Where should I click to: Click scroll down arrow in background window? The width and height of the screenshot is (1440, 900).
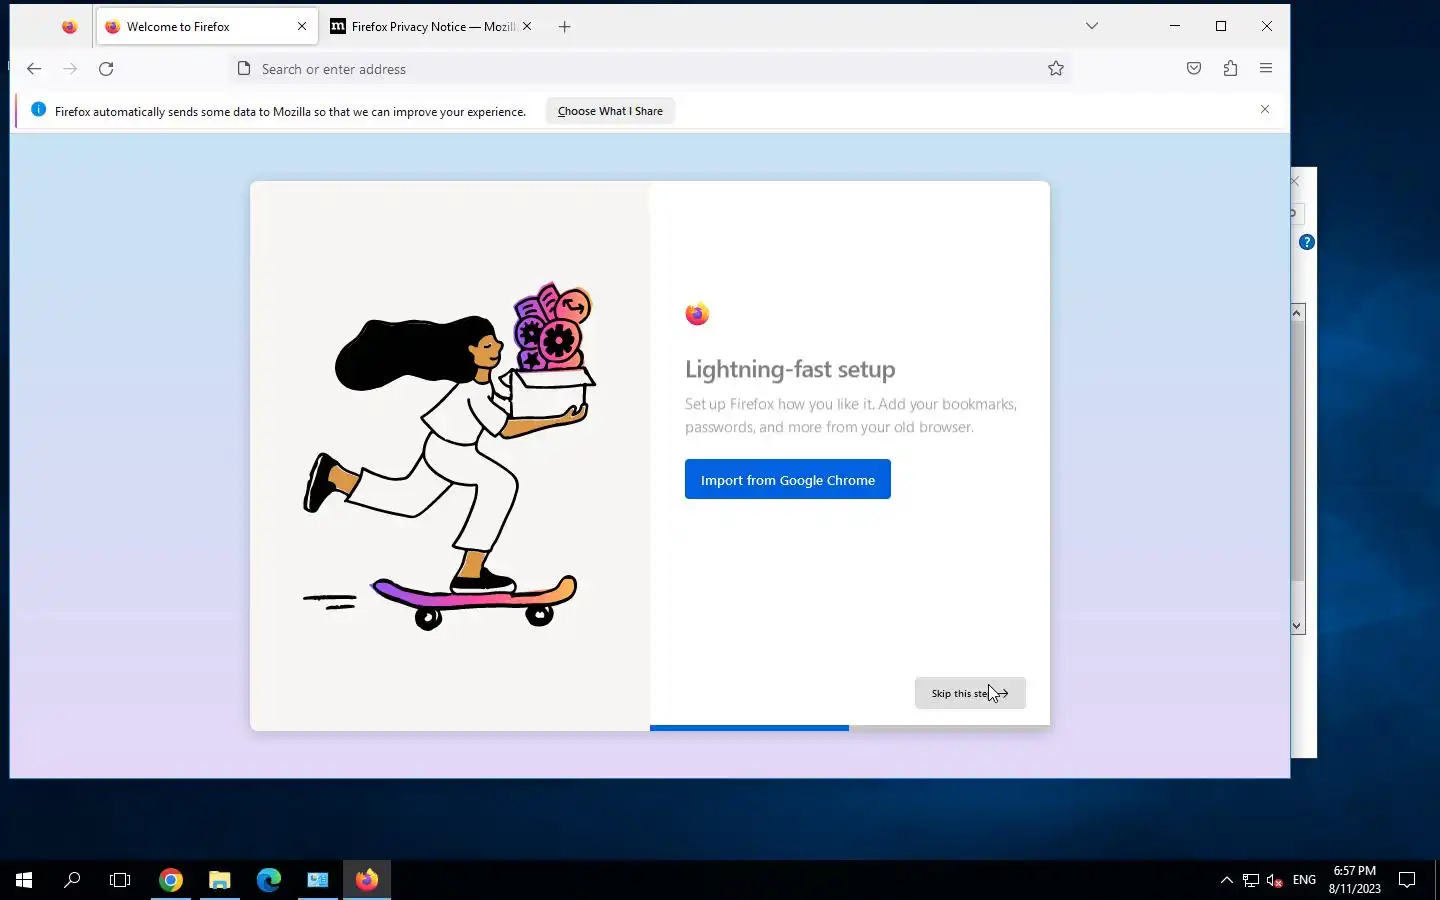pos(1297,626)
